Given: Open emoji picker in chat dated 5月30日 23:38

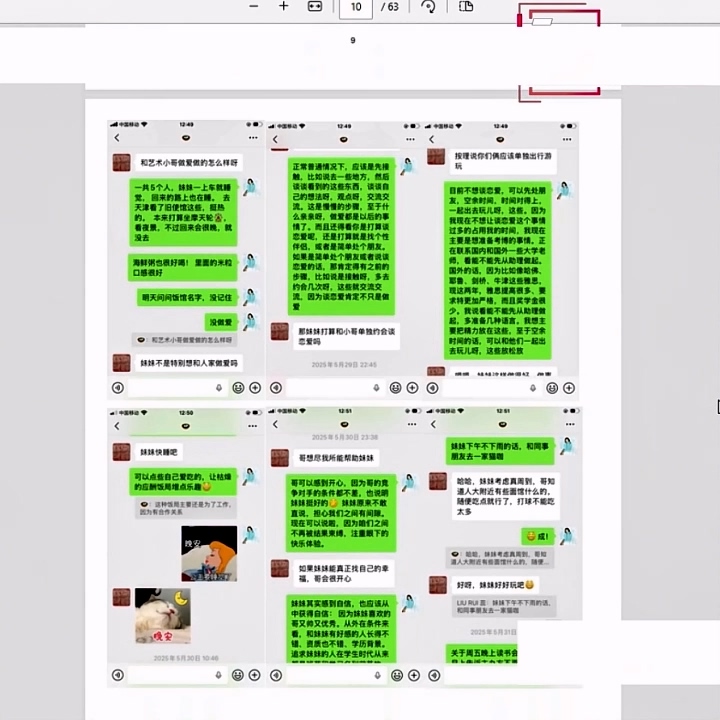Looking at the screenshot, I should [x=397, y=675].
